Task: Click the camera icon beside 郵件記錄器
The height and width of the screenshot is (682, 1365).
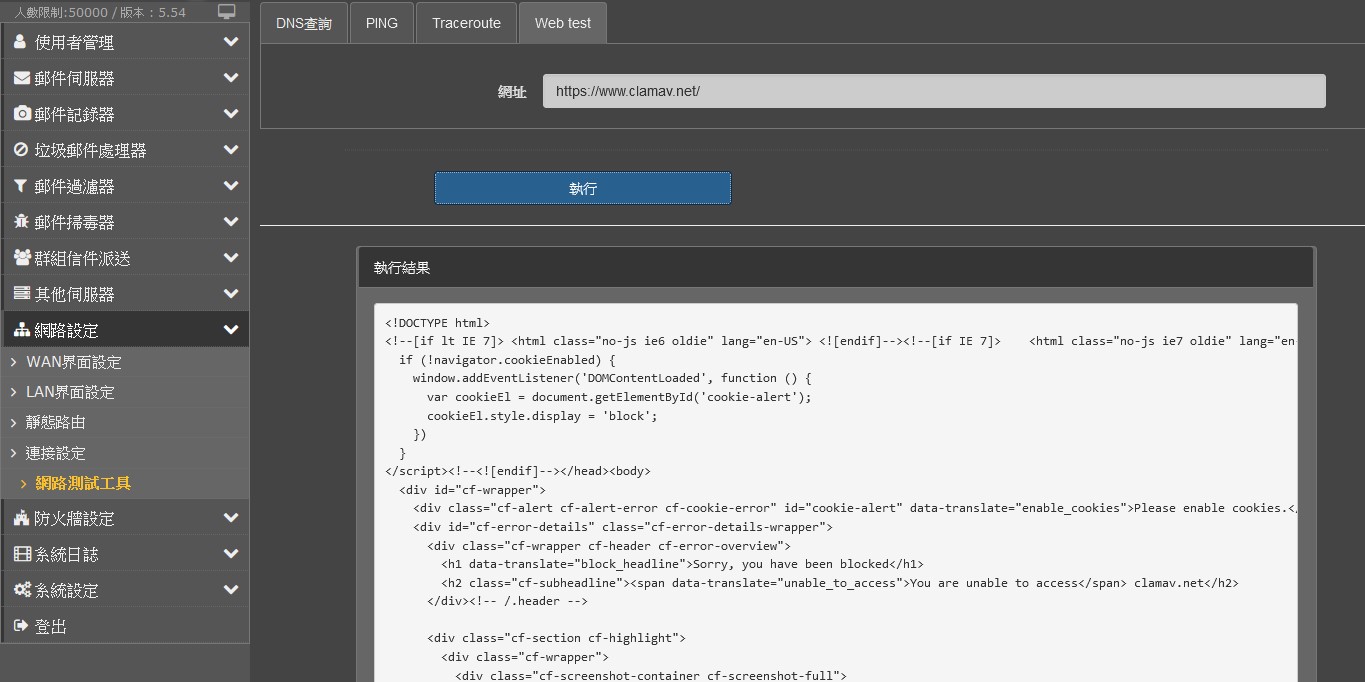Action: click(x=21, y=114)
